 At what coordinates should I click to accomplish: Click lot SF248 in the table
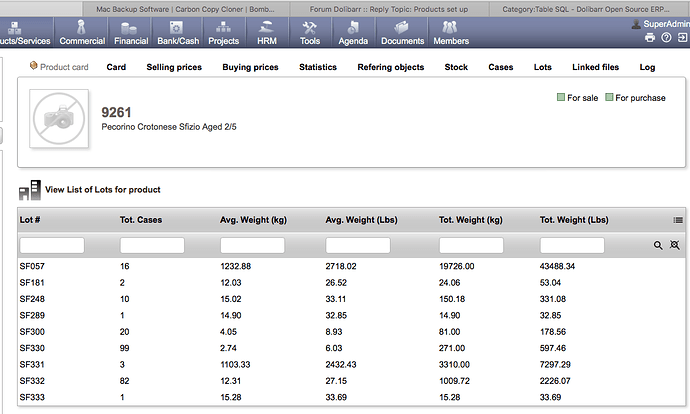pyautogui.click(x=32, y=299)
